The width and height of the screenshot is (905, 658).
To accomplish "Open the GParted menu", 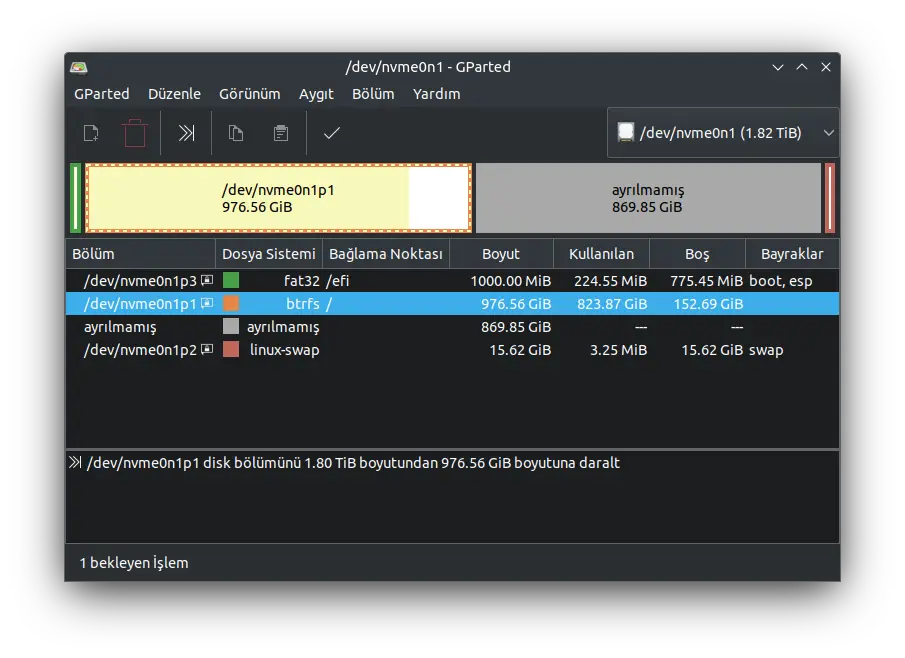I will (102, 94).
